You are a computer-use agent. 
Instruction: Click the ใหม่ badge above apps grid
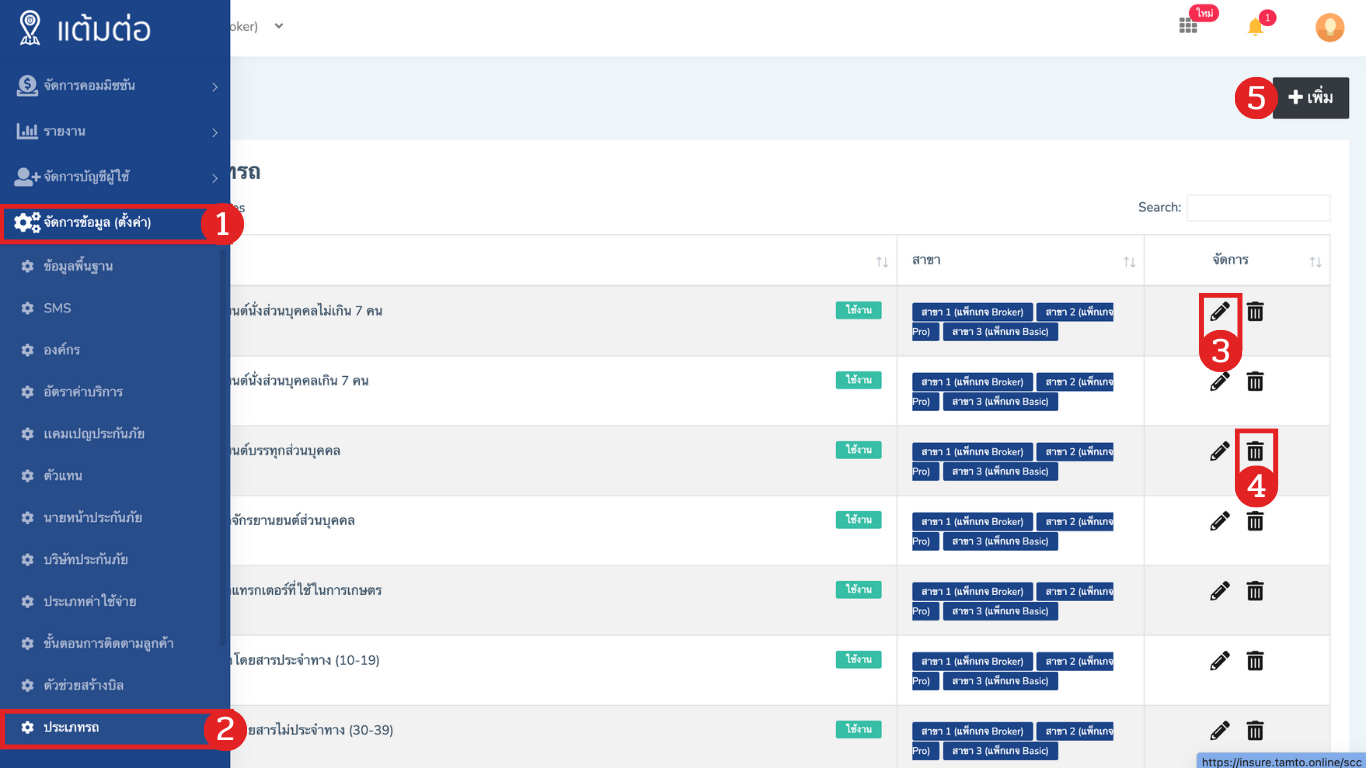click(1203, 12)
